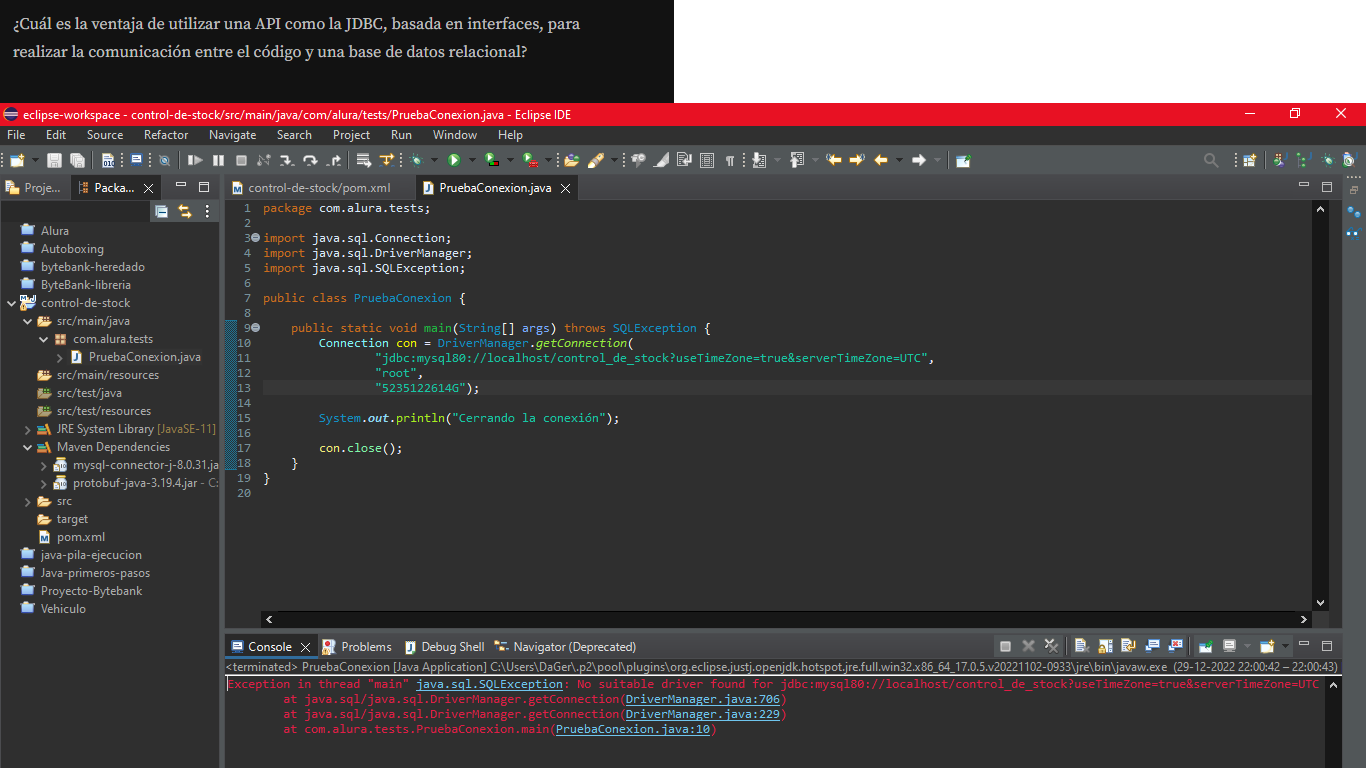Toggle Link with Editor in Package Explorer
The image size is (1366, 768).
point(185,211)
